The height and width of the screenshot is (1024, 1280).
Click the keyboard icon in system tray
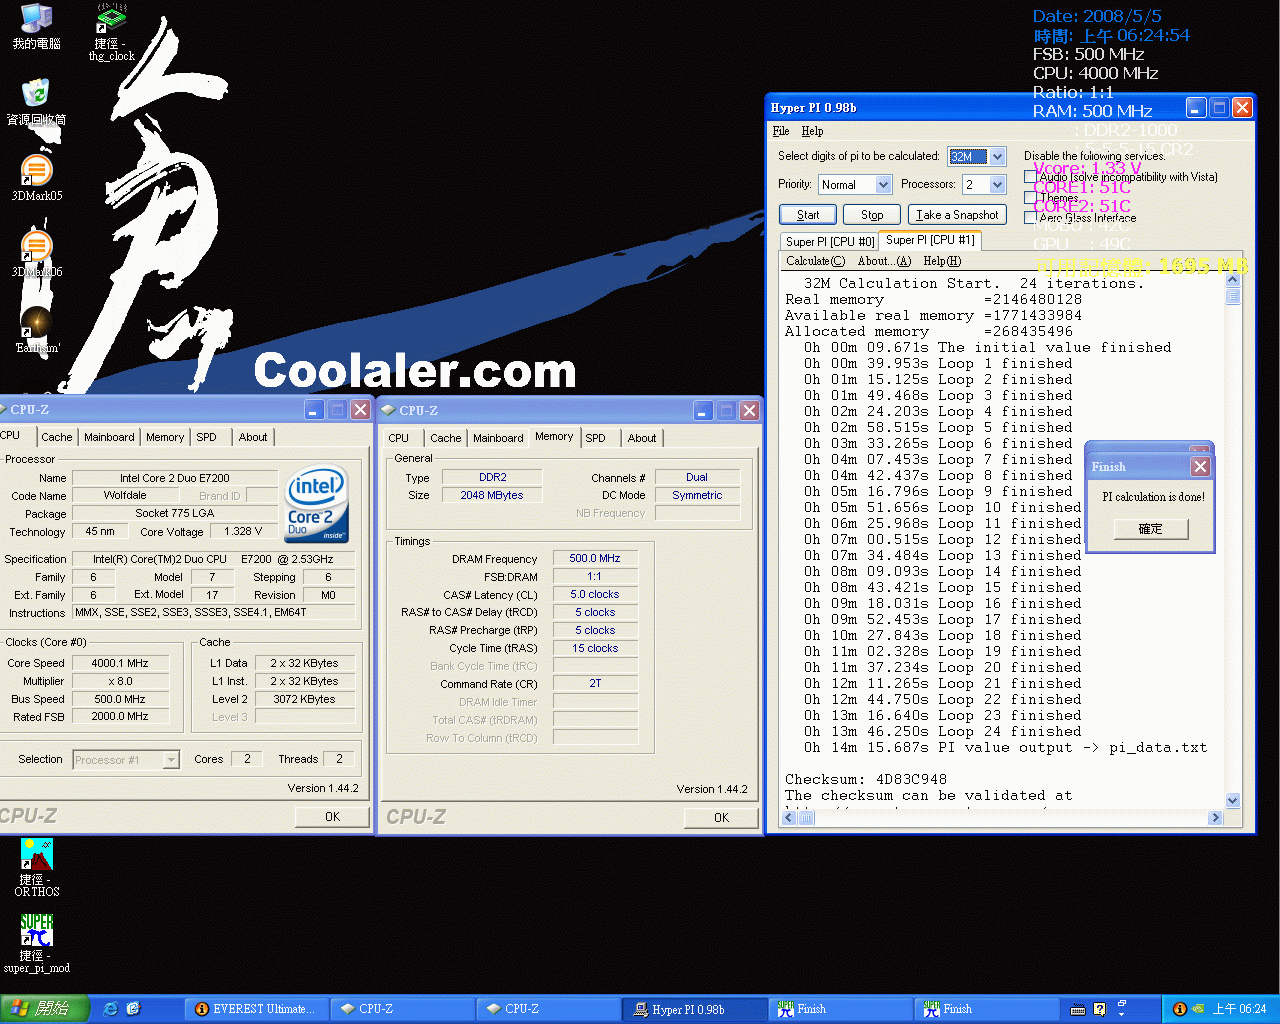click(1078, 1009)
